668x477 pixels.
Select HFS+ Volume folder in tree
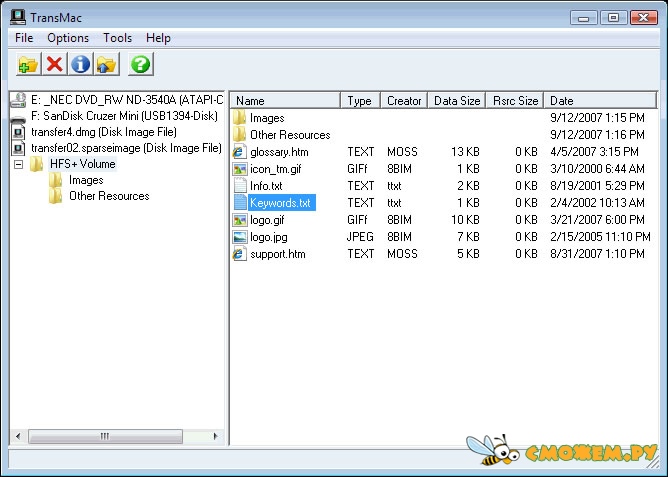click(x=83, y=164)
